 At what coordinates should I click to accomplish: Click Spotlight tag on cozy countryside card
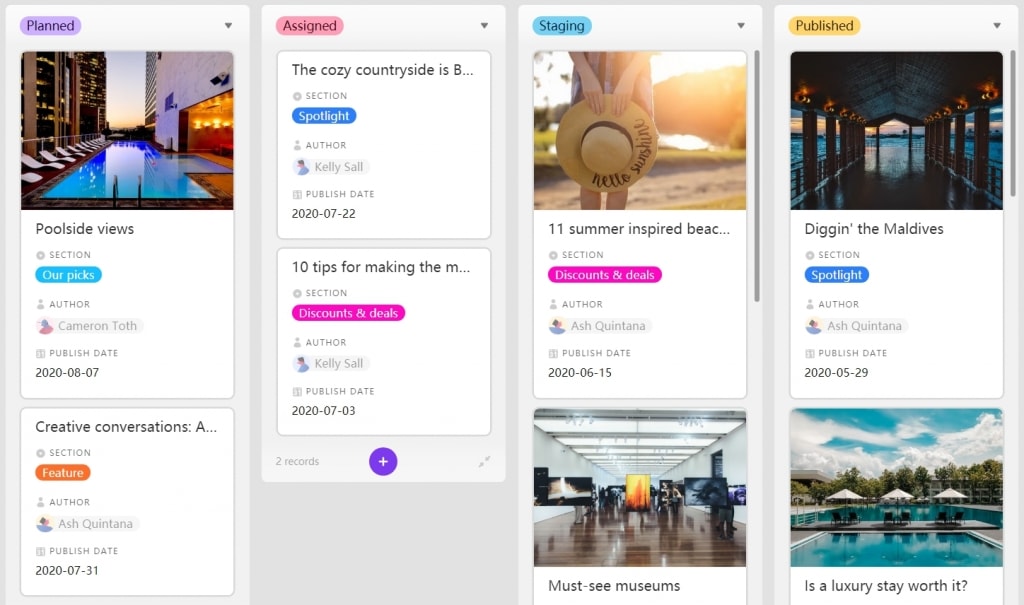pyautogui.click(x=324, y=116)
